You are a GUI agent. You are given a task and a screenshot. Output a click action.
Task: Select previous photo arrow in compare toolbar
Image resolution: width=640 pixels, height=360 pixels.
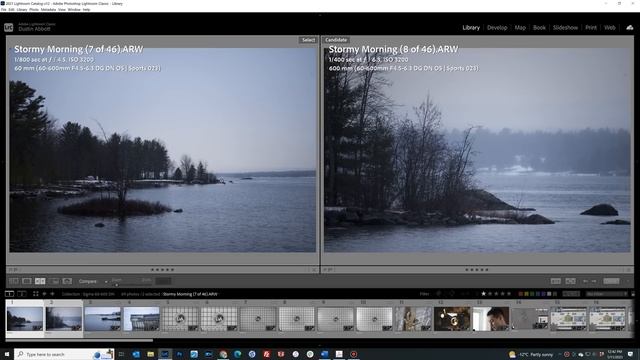(585, 281)
